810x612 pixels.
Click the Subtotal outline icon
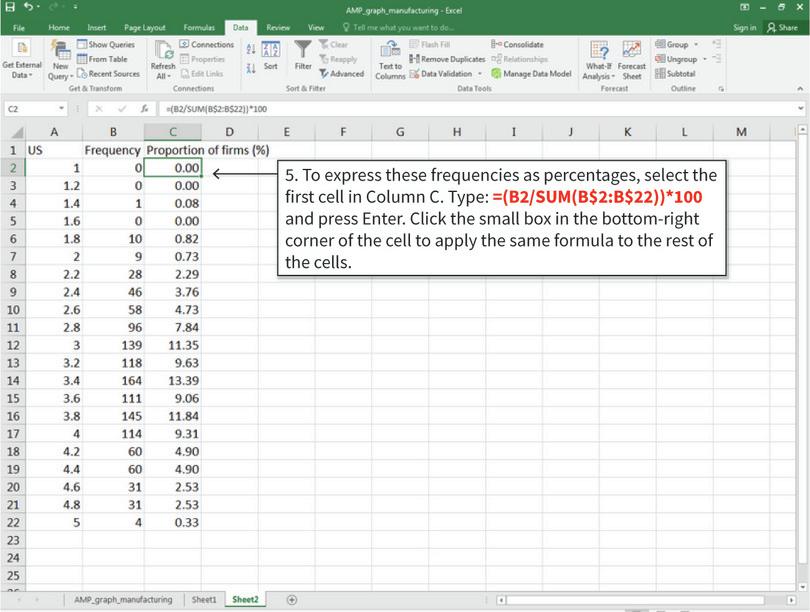pos(661,73)
